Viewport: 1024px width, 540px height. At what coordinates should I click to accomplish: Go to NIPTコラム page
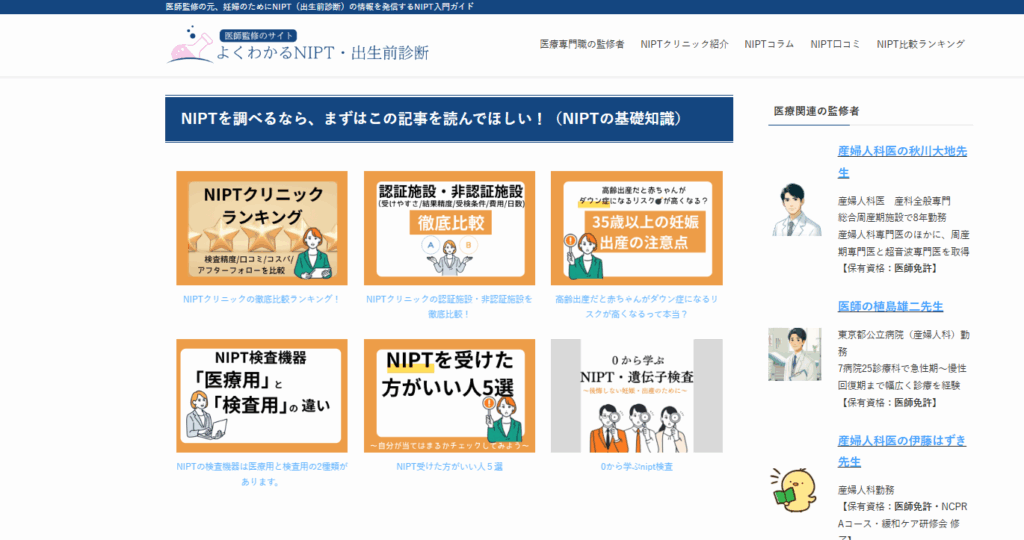(769, 44)
